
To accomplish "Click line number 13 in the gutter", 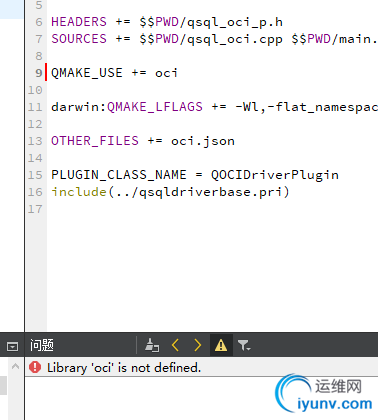I will click(35, 141).
